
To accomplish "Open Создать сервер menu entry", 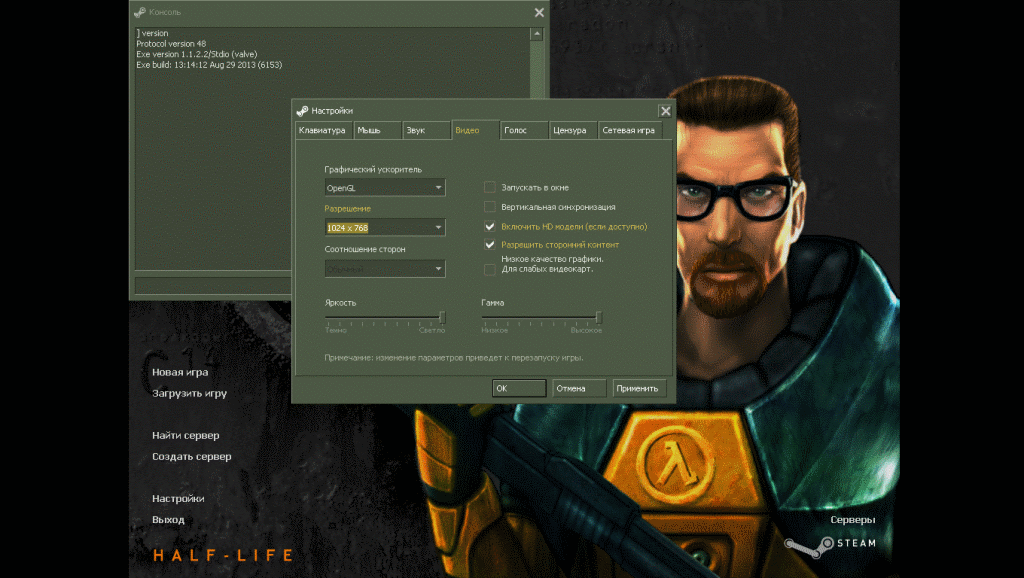I will click(191, 457).
